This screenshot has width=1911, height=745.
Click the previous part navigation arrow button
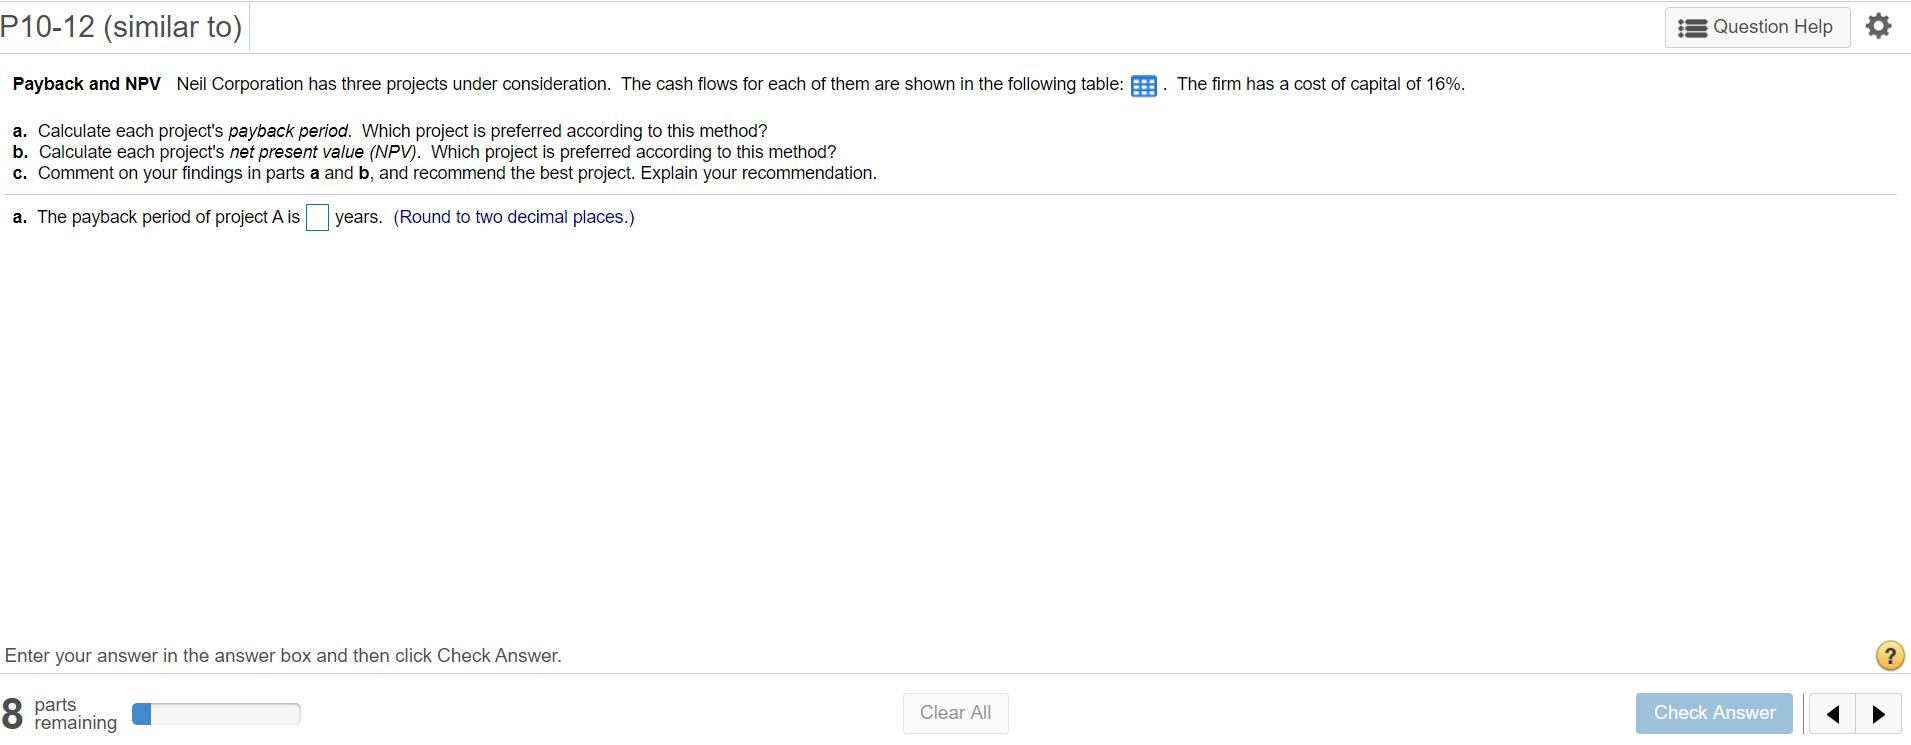tap(1834, 713)
